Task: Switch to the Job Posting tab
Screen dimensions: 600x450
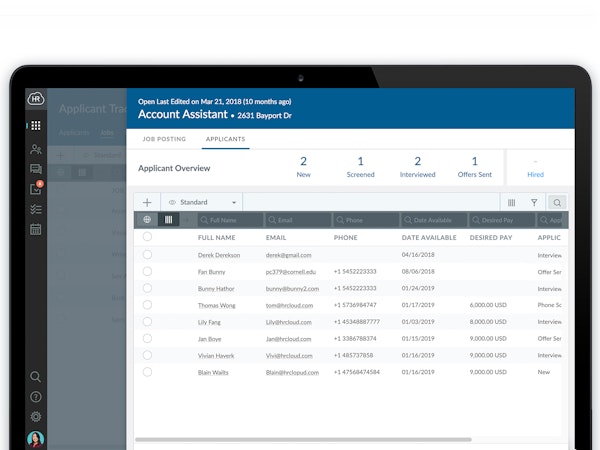Action: tap(163, 139)
